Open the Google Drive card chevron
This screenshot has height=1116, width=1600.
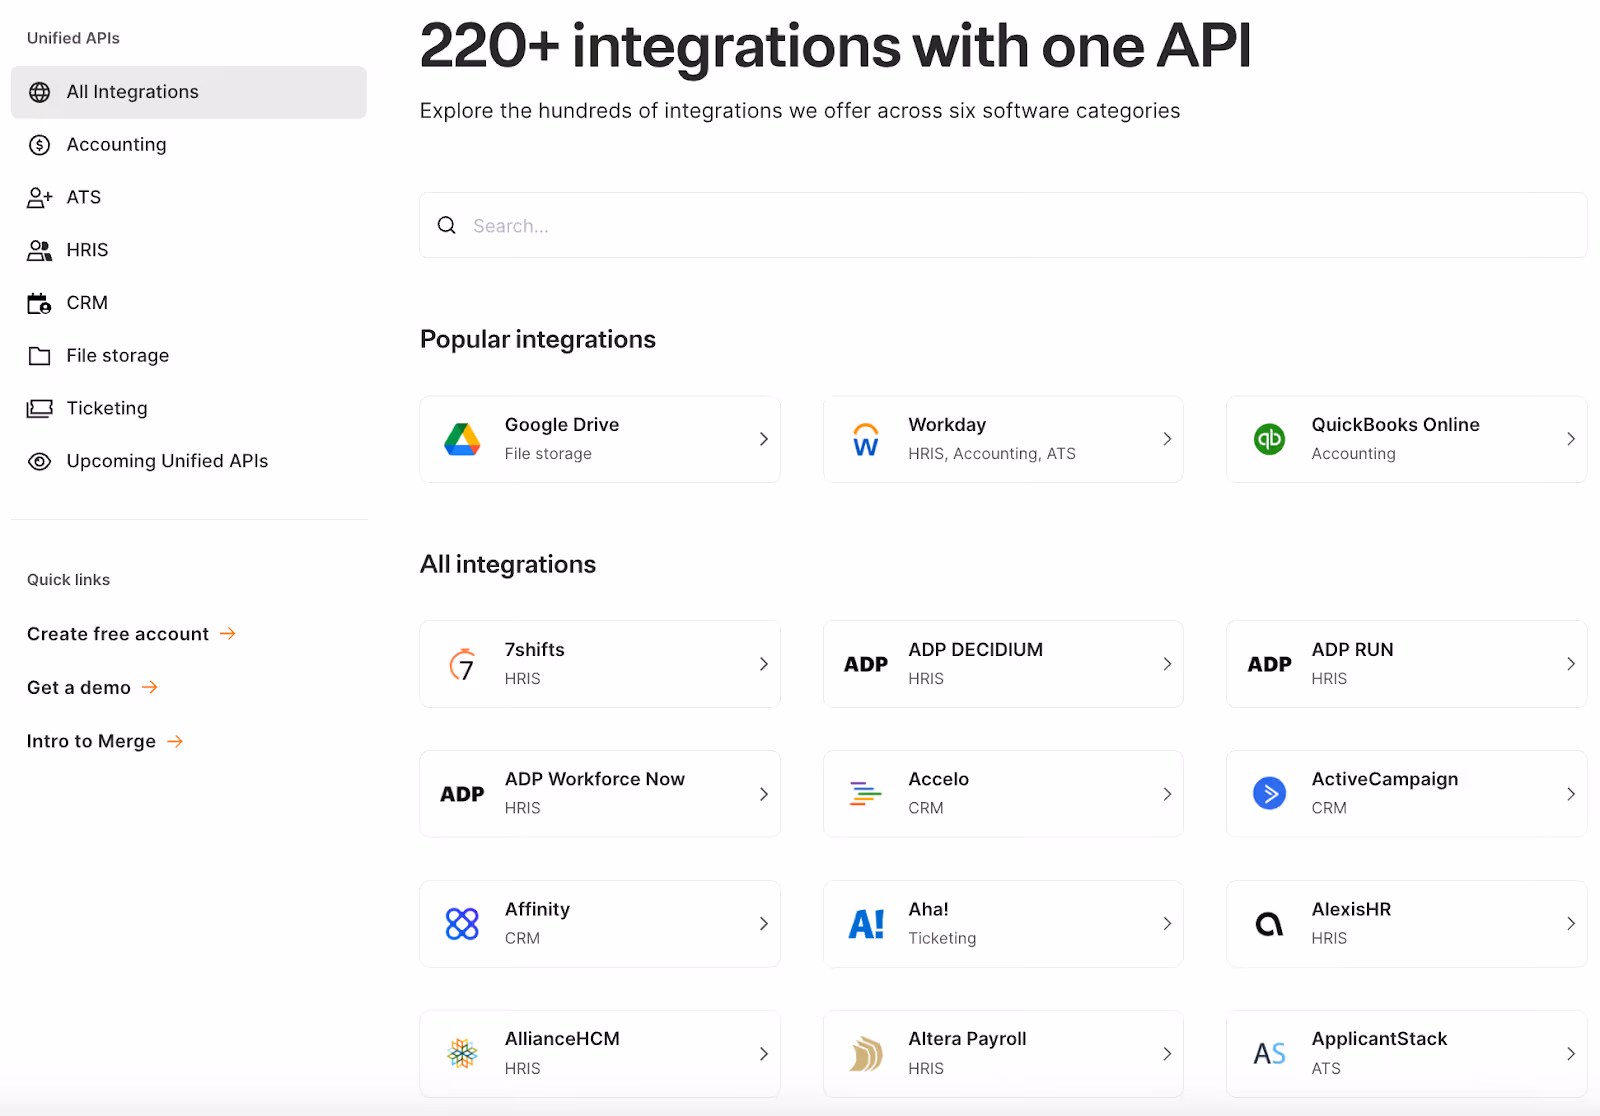click(763, 439)
